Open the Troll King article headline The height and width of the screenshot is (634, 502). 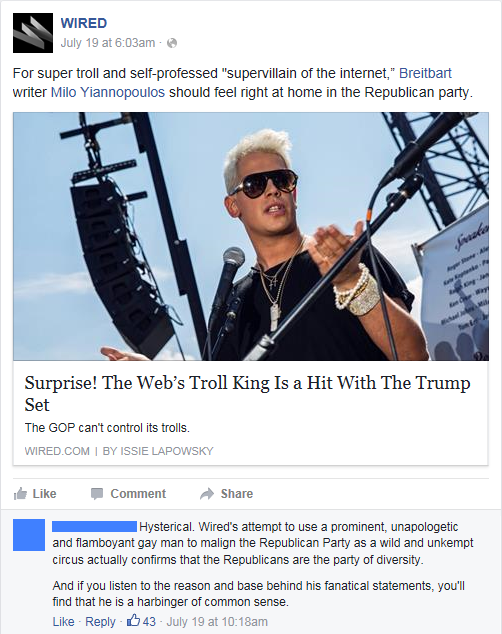pos(247,393)
